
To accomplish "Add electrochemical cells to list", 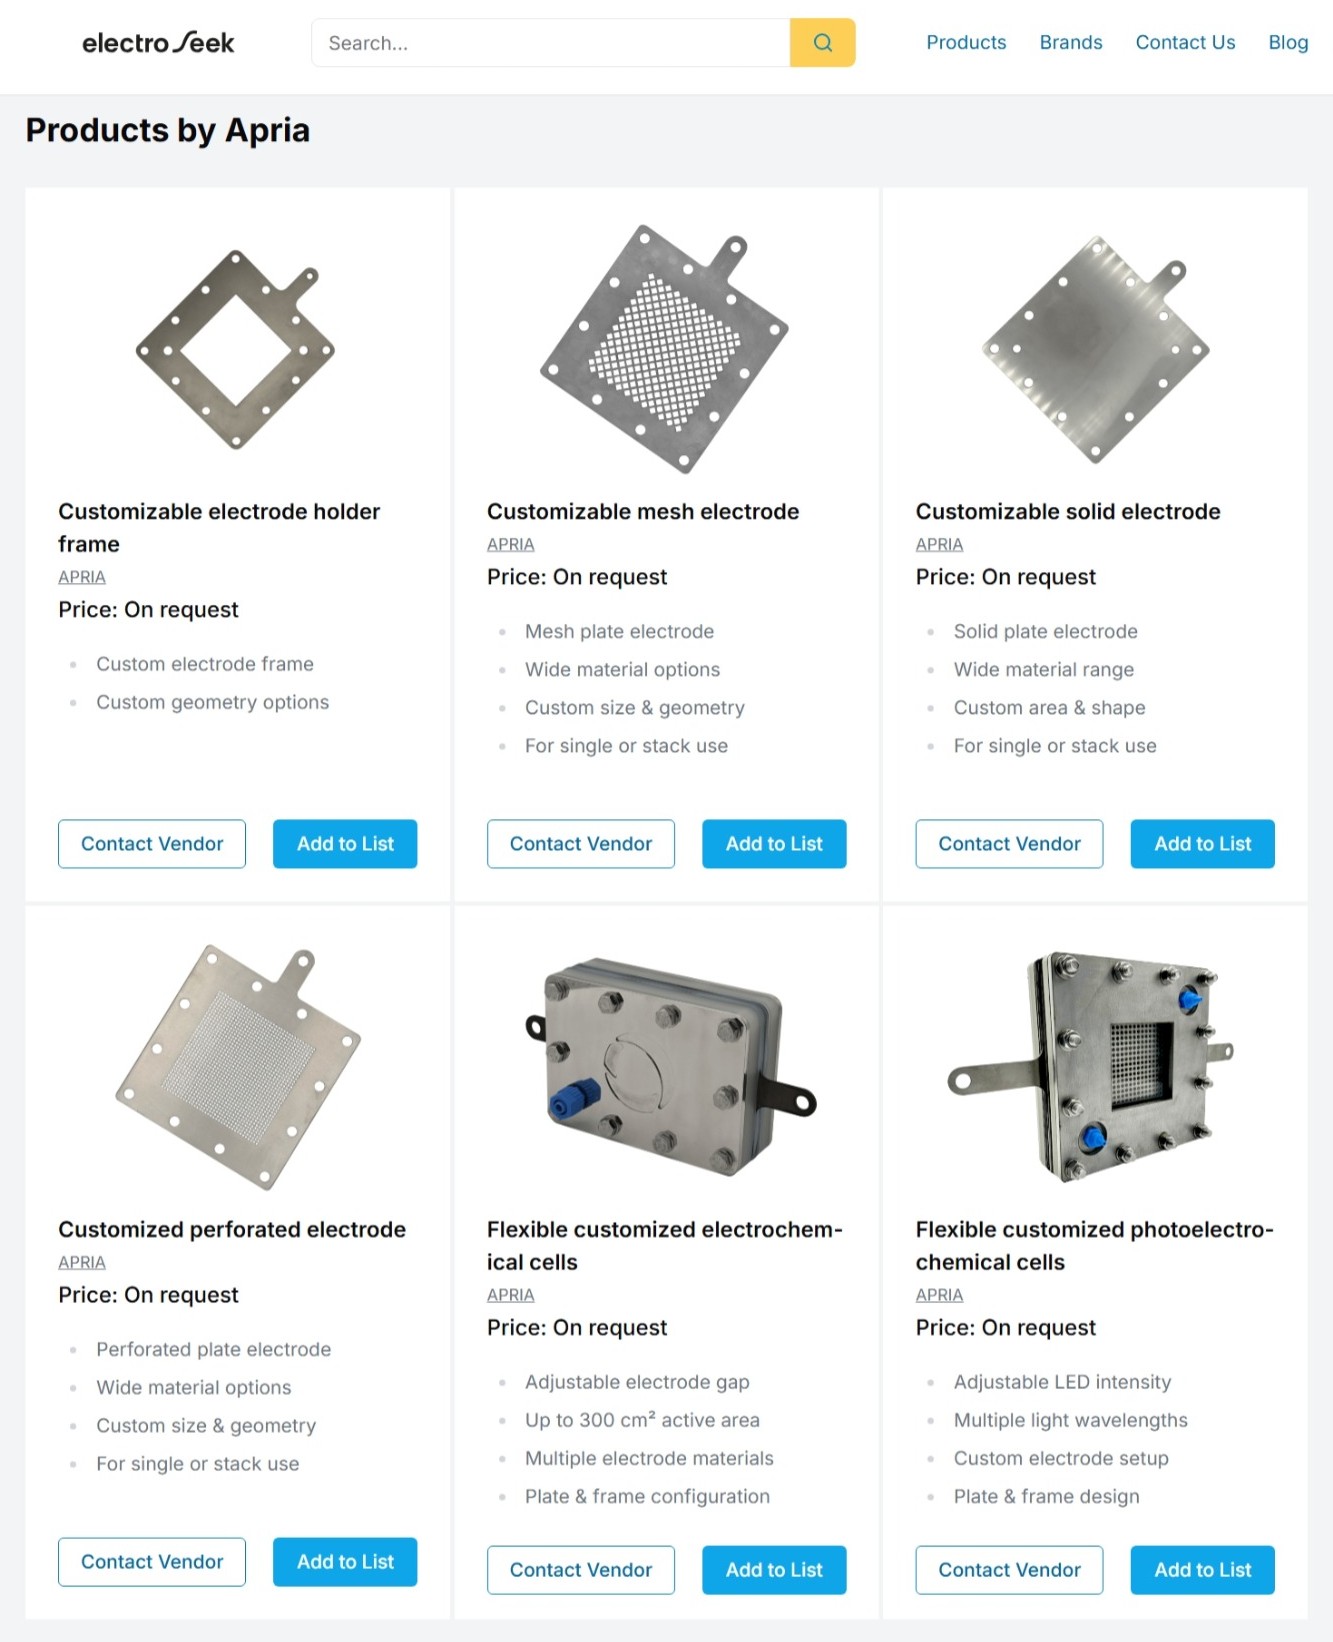I will coord(774,1570).
